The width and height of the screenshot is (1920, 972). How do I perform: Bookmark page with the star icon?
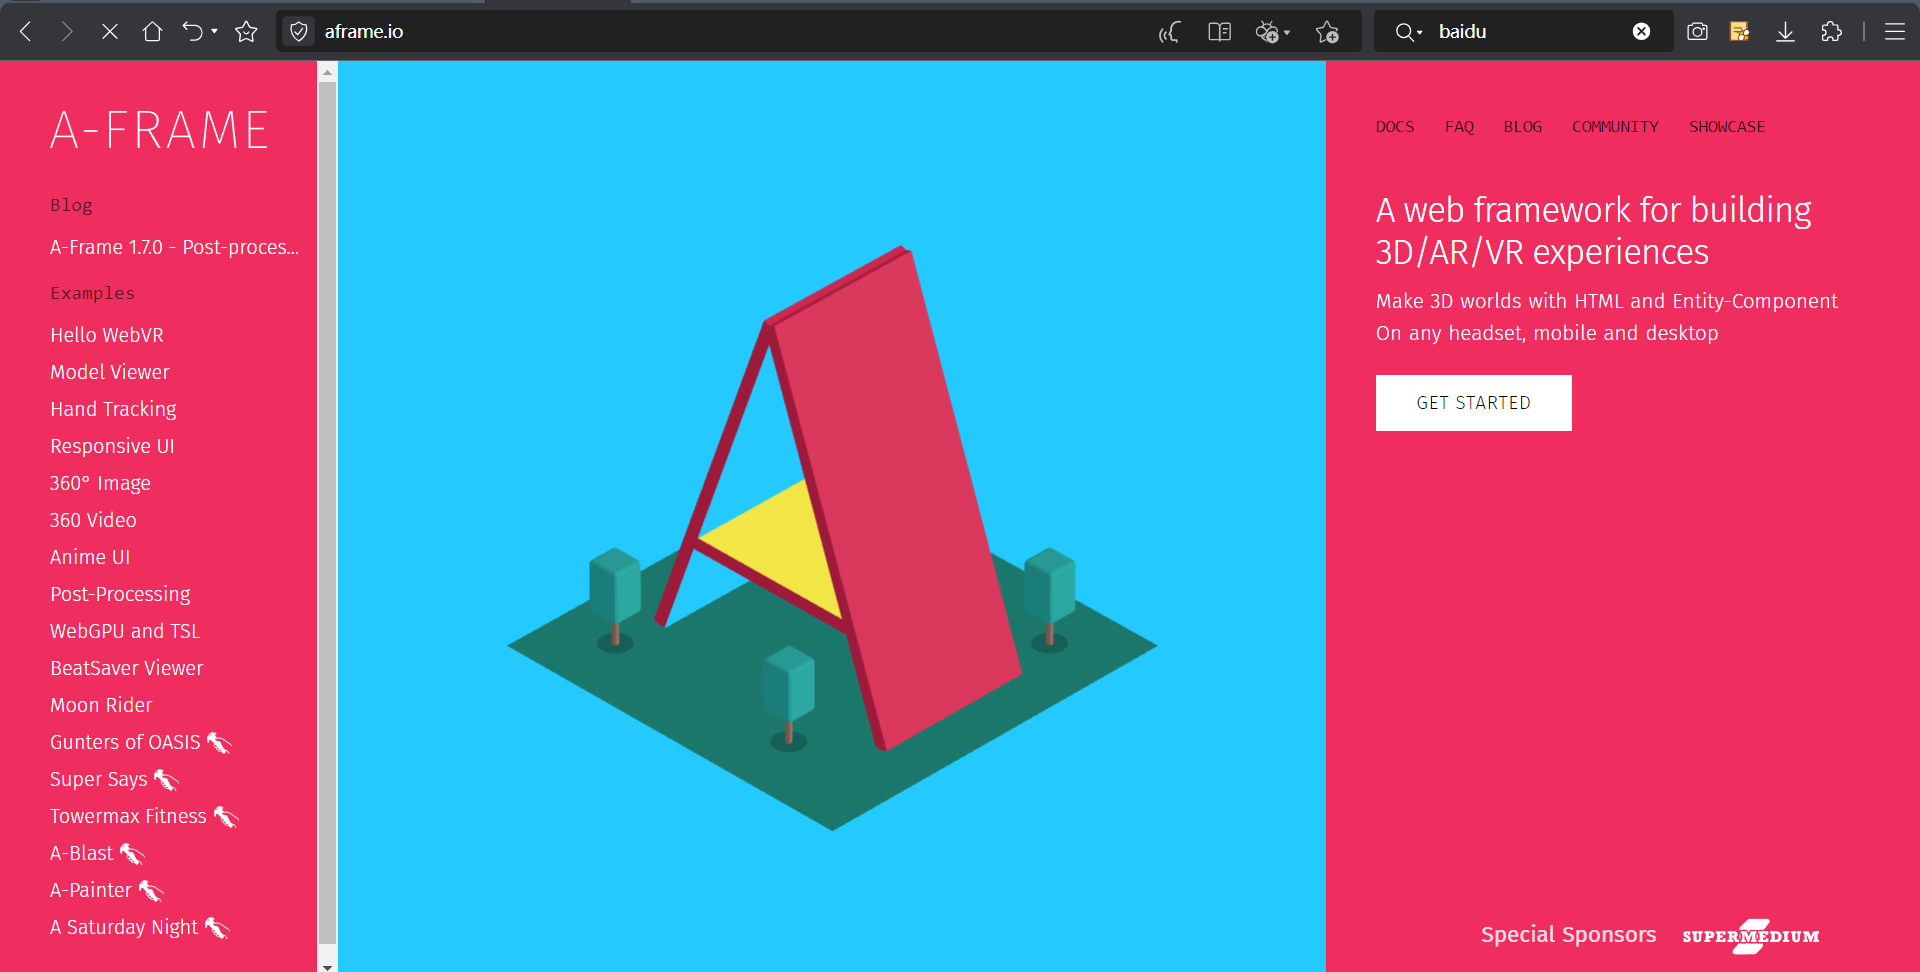(246, 32)
